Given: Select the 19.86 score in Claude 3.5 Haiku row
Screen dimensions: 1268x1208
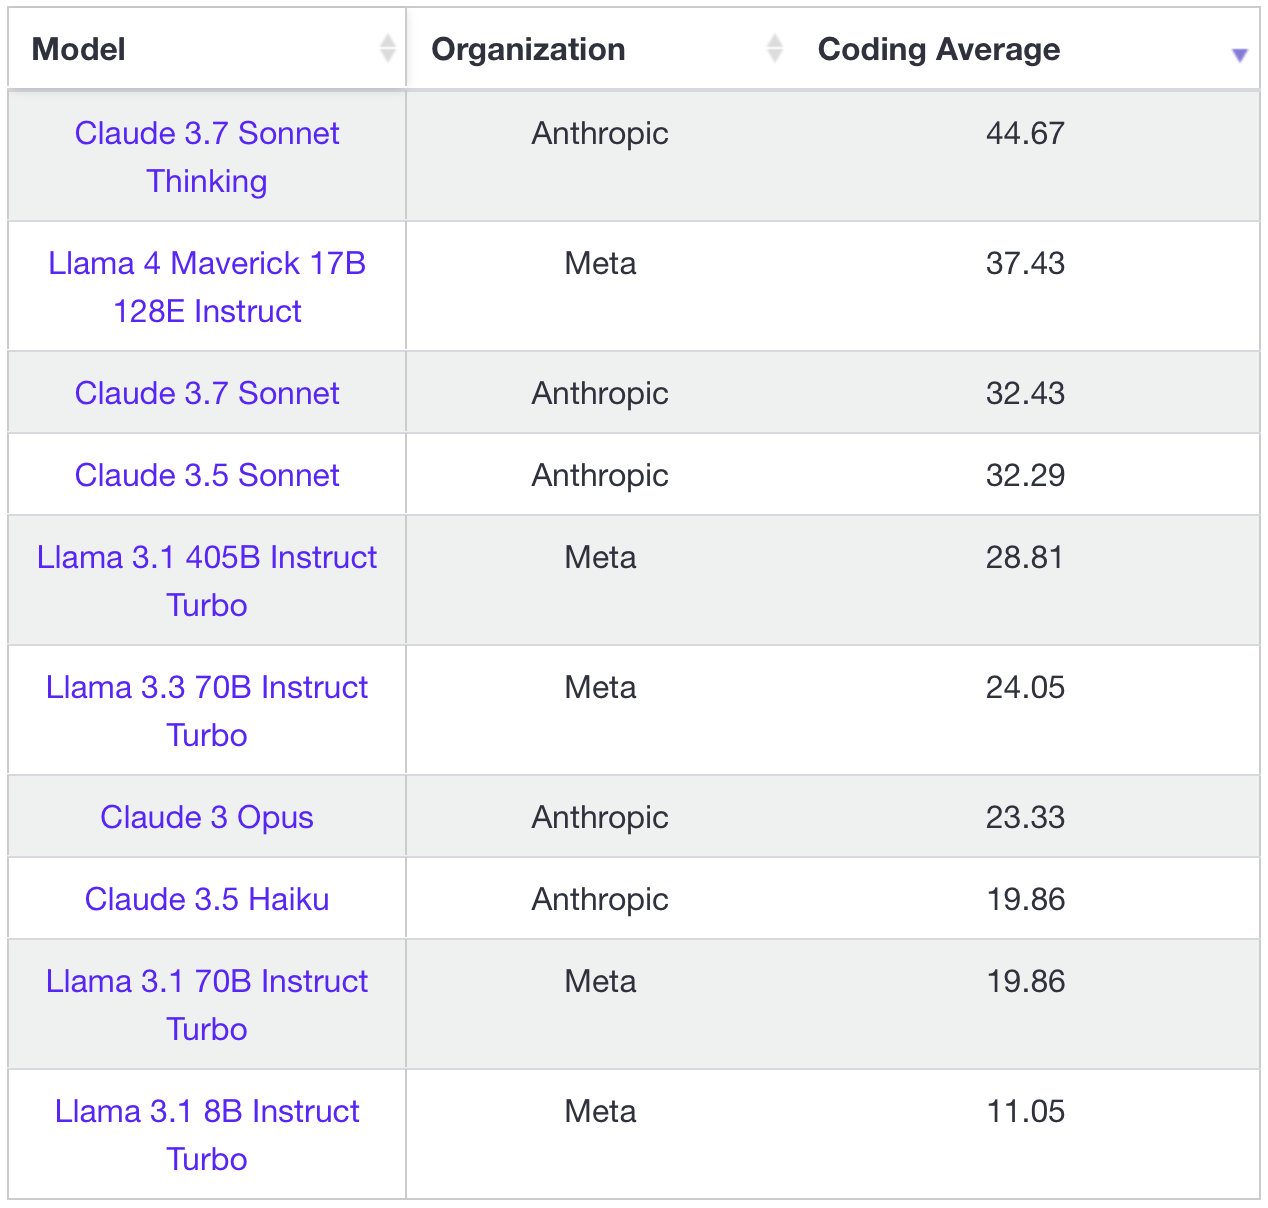Looking at the screenshot, I should tap(1025, 899).
